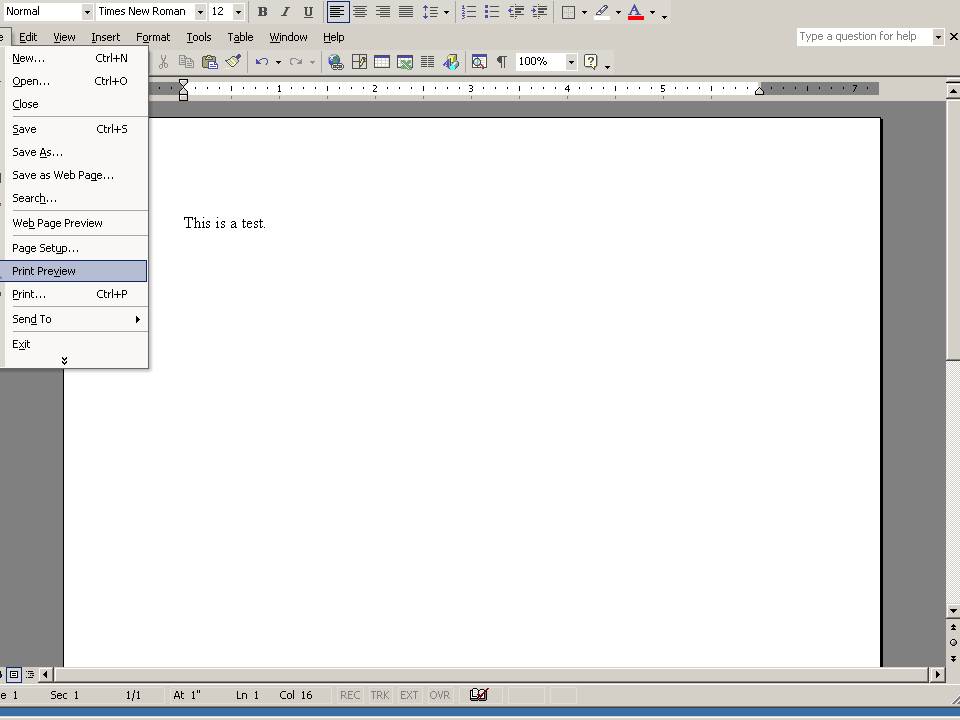Toggle Show/Hide paragraph marks
Screen dimensions: 960x720
(502, 62)
